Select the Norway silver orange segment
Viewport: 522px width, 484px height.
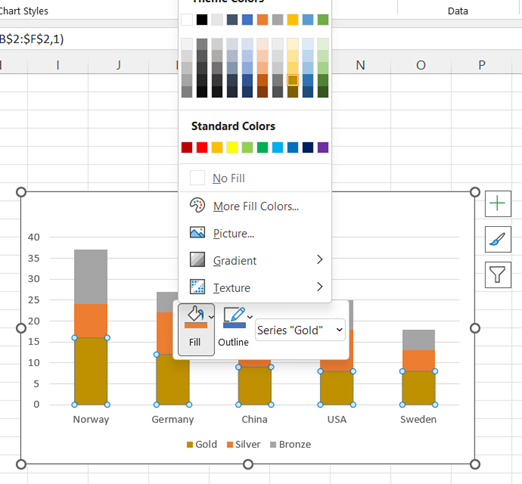coord(91,321)
